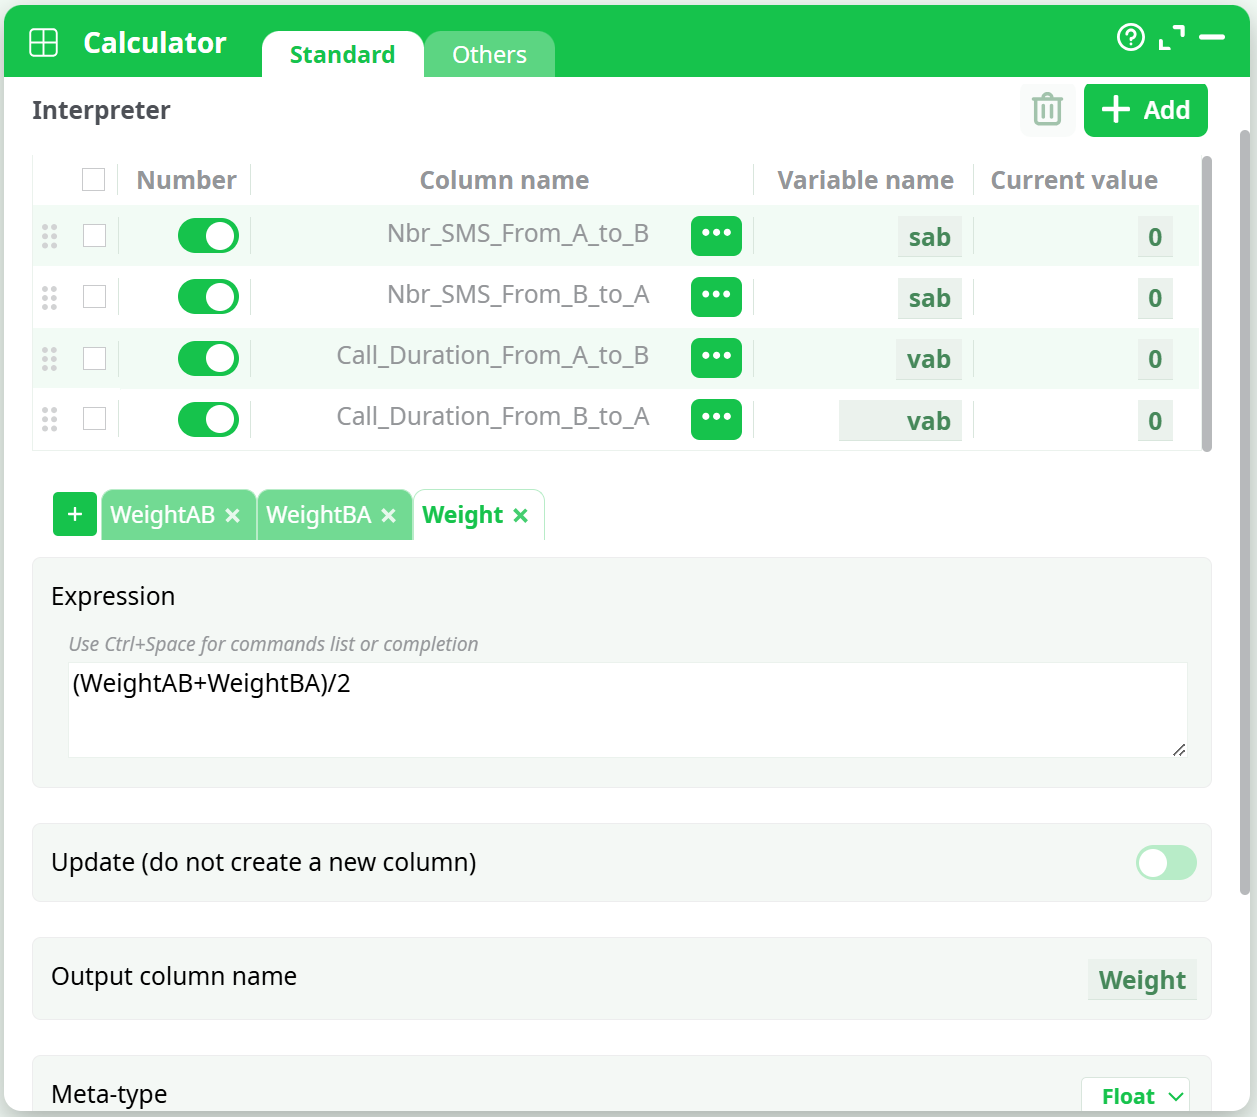Tick the select-all header checkbox
The width and height of the screenshot is (1257, 1117).
point(93,180)
